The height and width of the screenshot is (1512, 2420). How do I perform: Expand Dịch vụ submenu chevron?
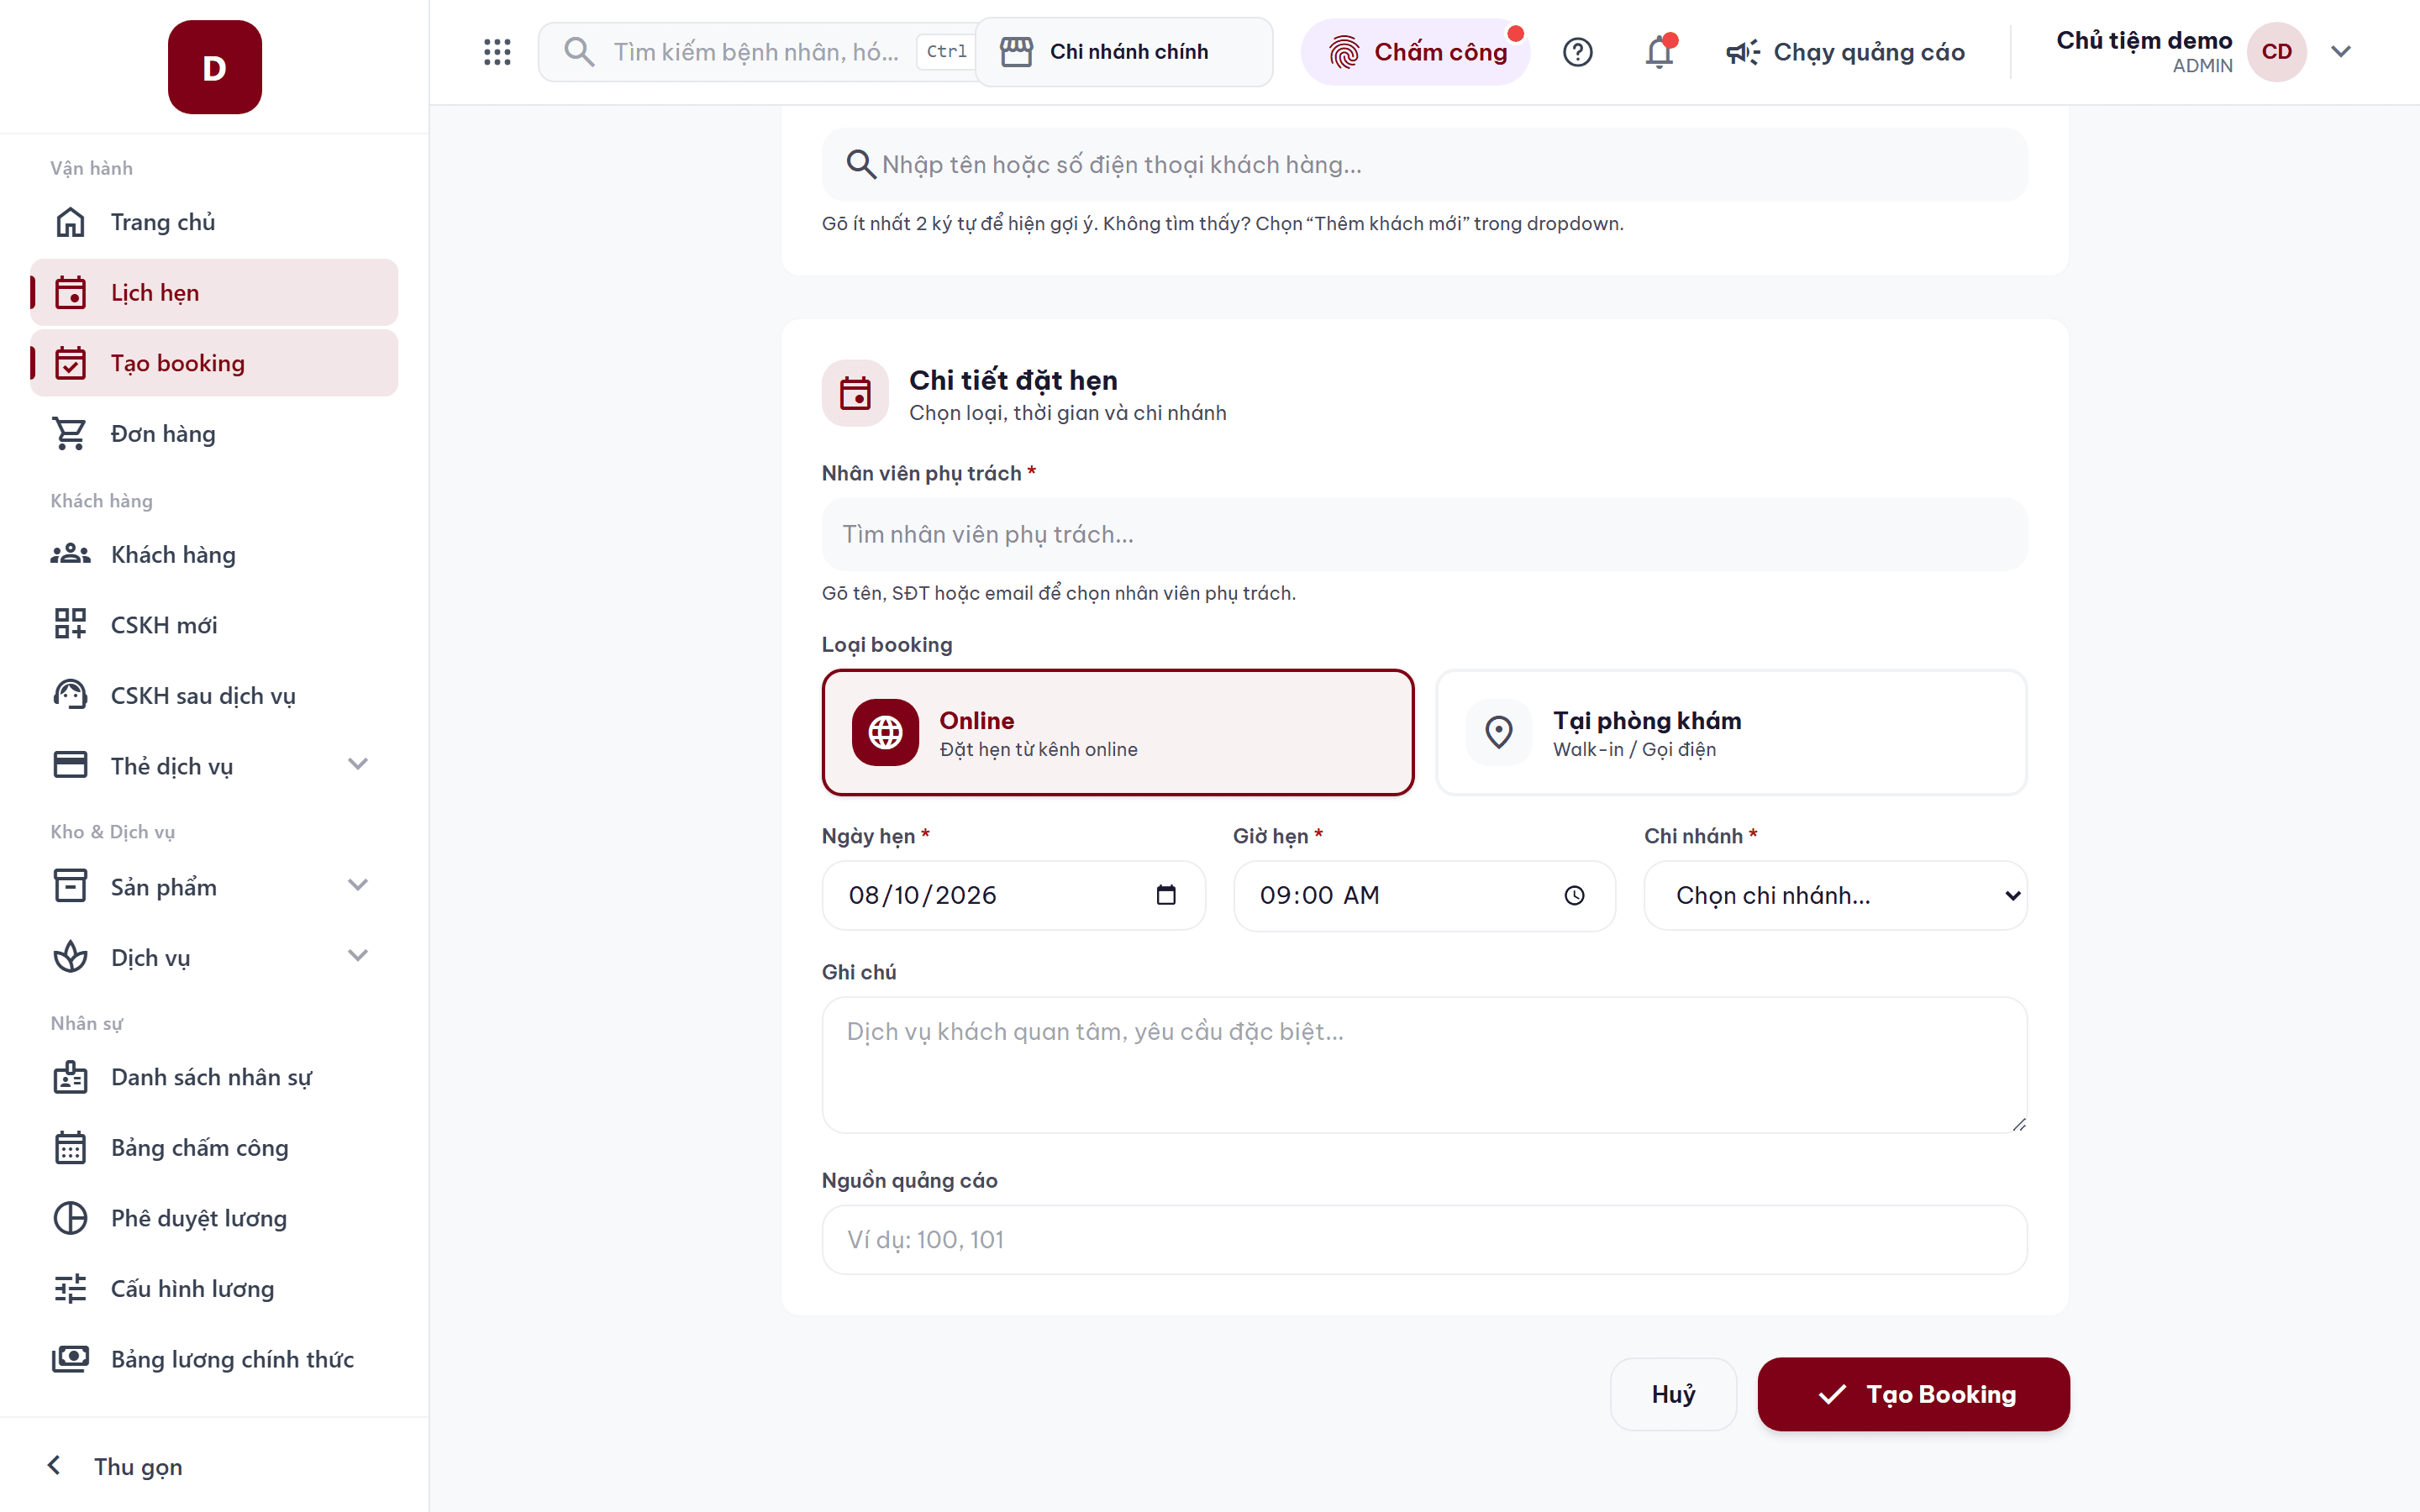pos(358,956)
